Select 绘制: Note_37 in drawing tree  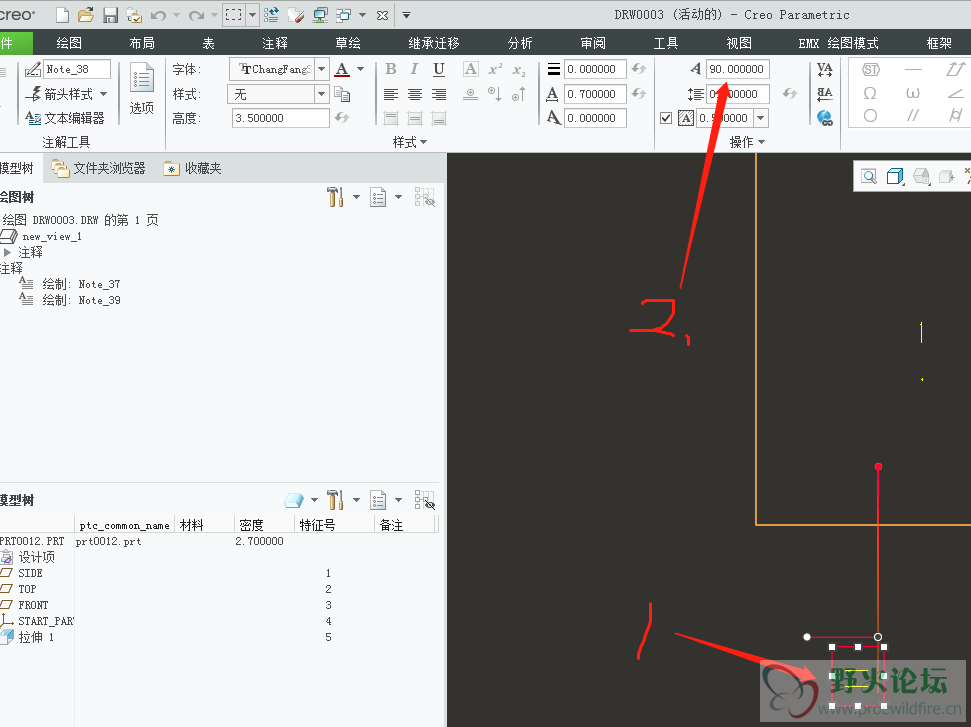coord(70,284)
